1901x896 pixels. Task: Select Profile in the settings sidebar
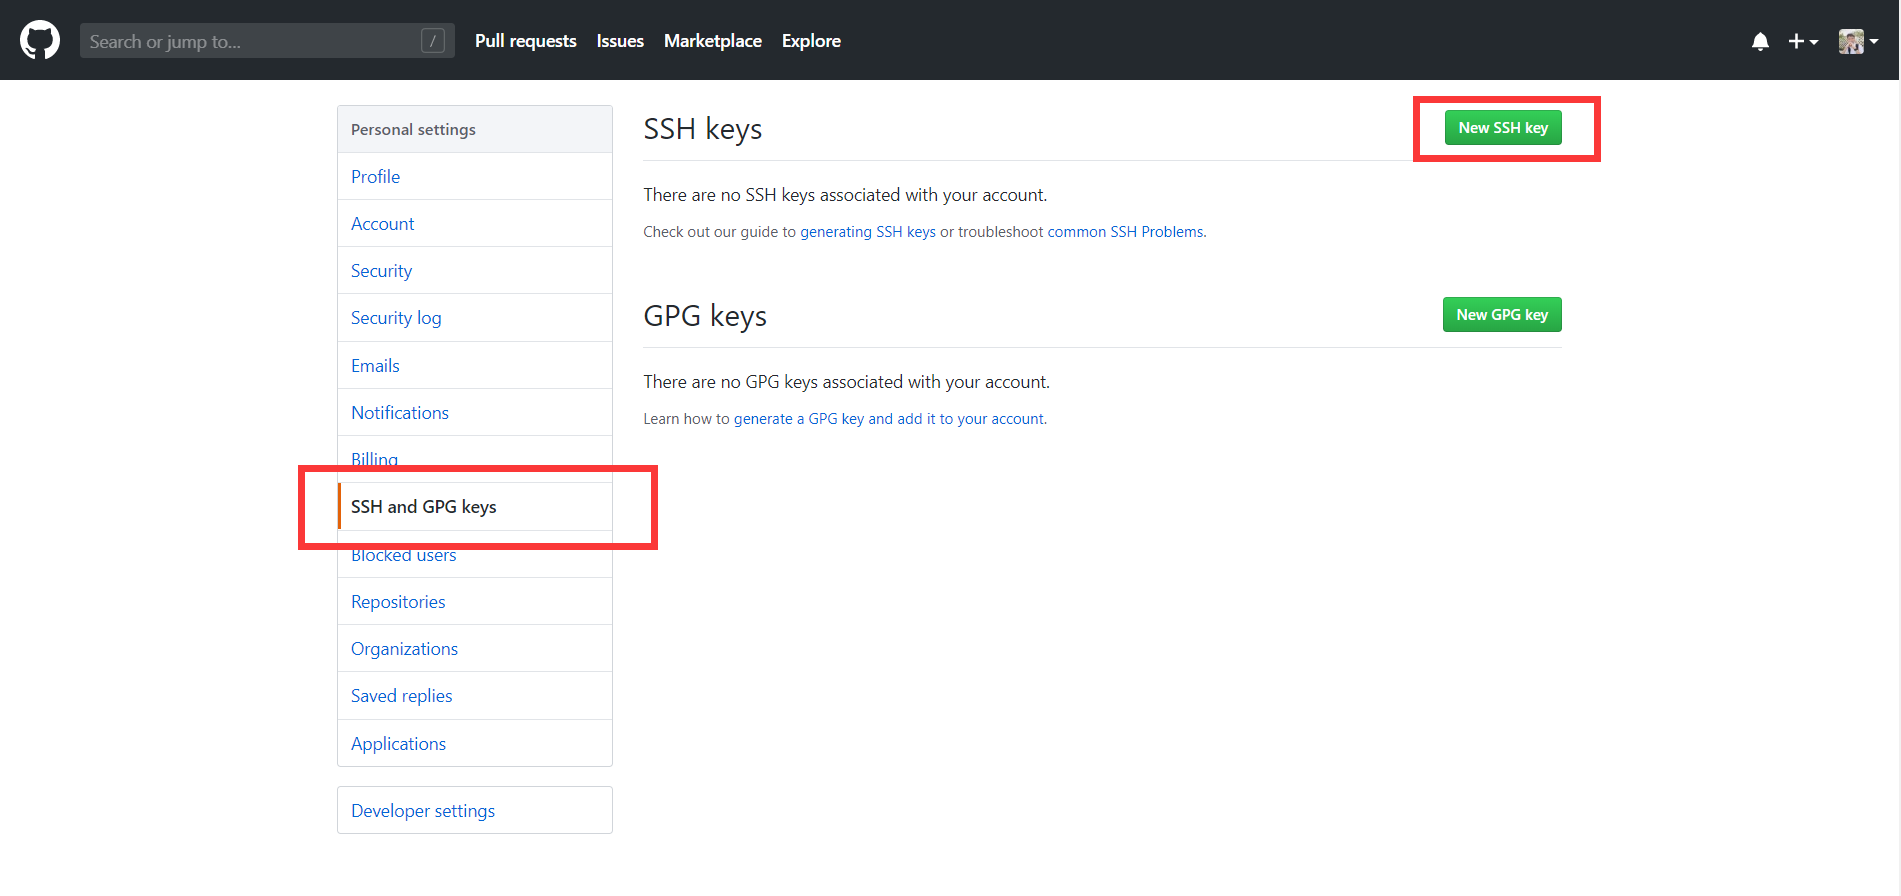click(475, 177)
